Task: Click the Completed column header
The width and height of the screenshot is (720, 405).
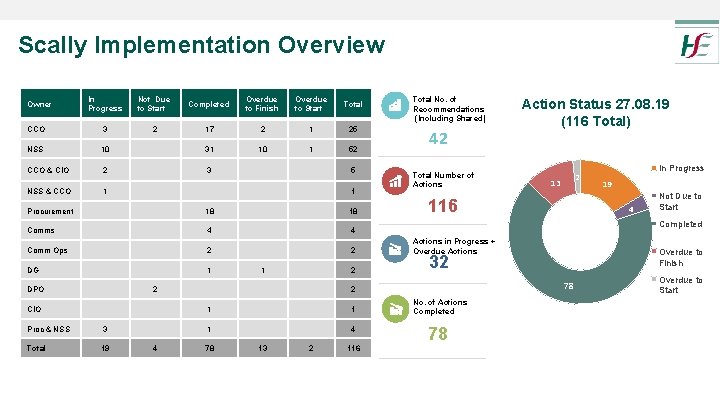Action: coord(209,103)
